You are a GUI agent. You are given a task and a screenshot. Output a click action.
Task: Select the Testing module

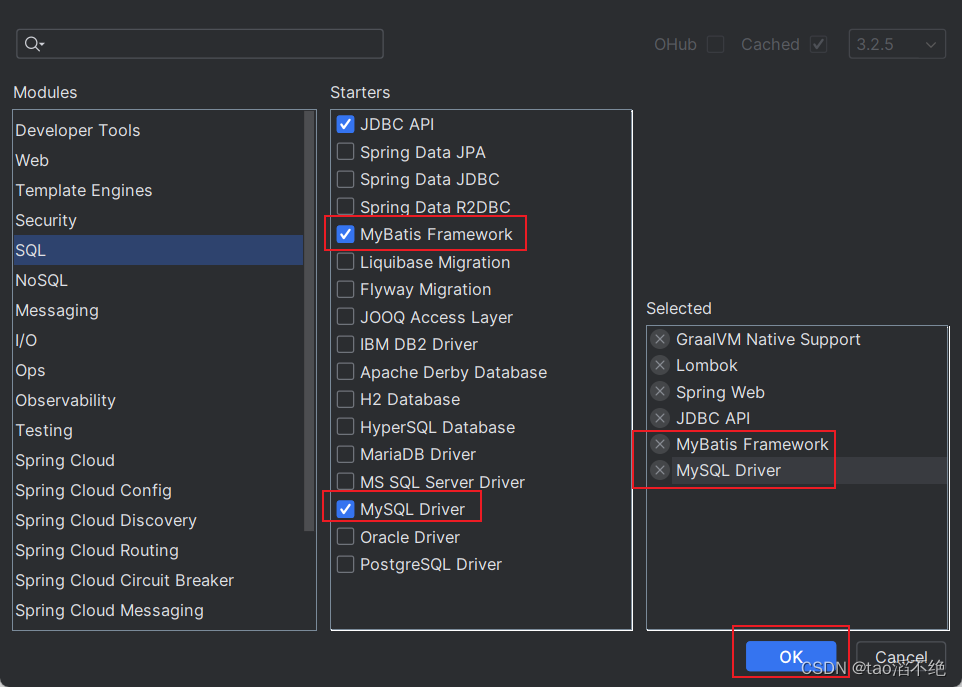coord(158,431)
